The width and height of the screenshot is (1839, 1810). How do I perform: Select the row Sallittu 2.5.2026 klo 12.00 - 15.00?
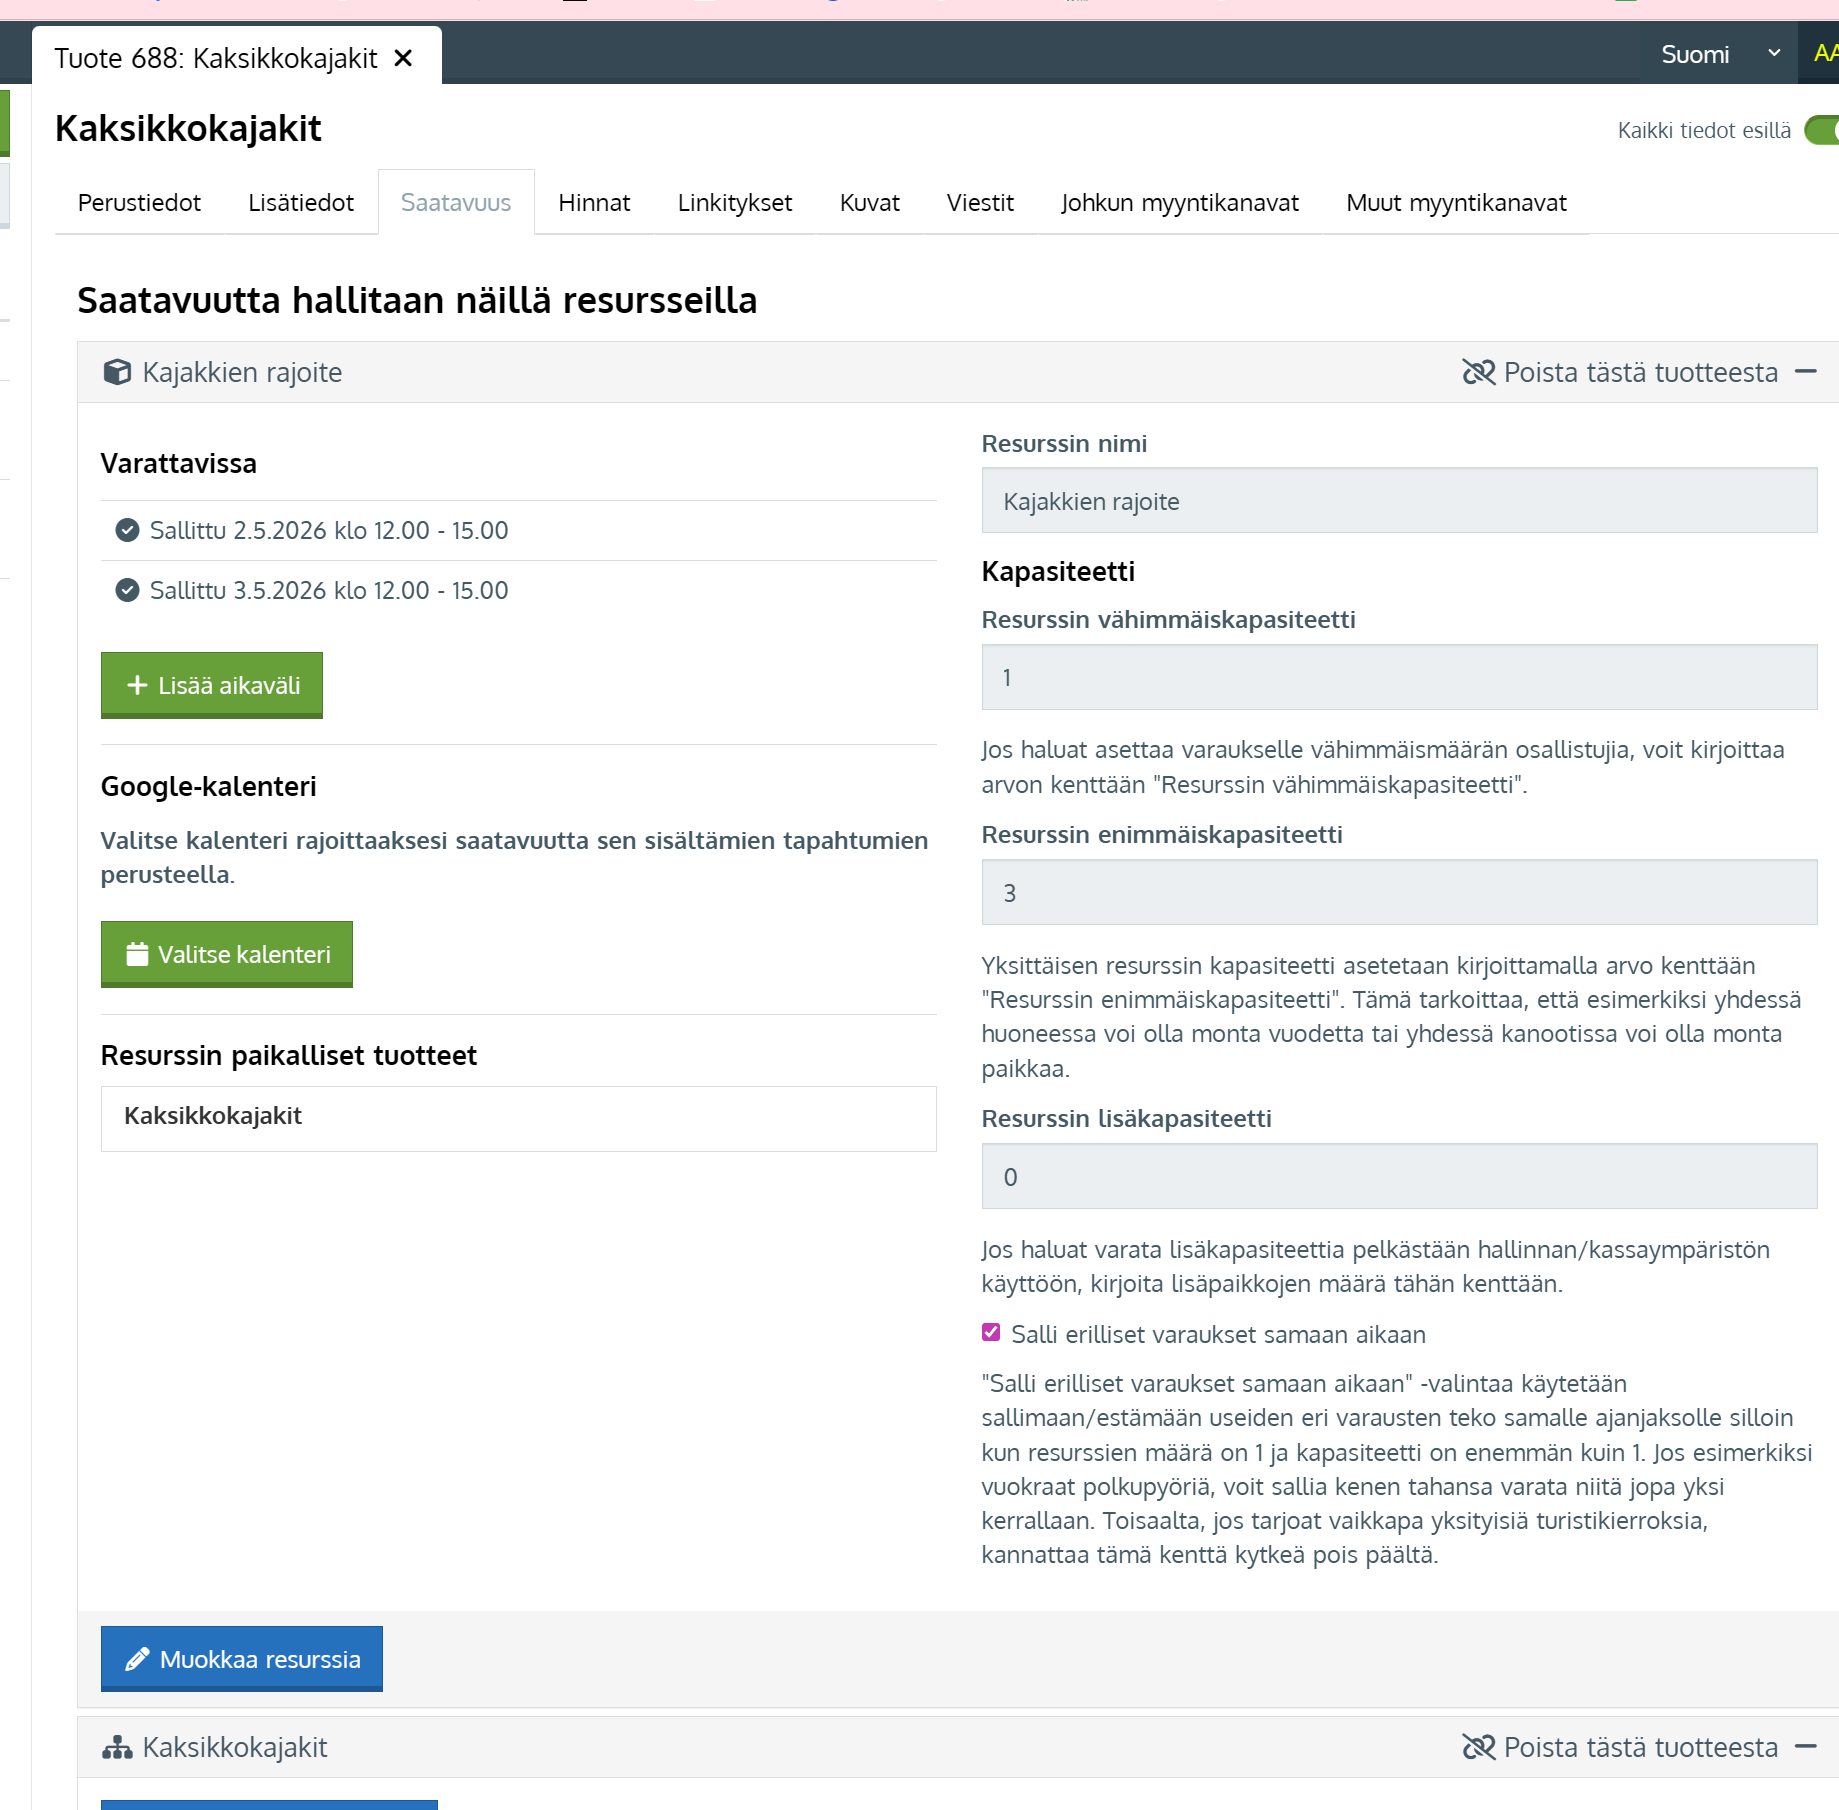pyautogui.click(x=519, y=530)
